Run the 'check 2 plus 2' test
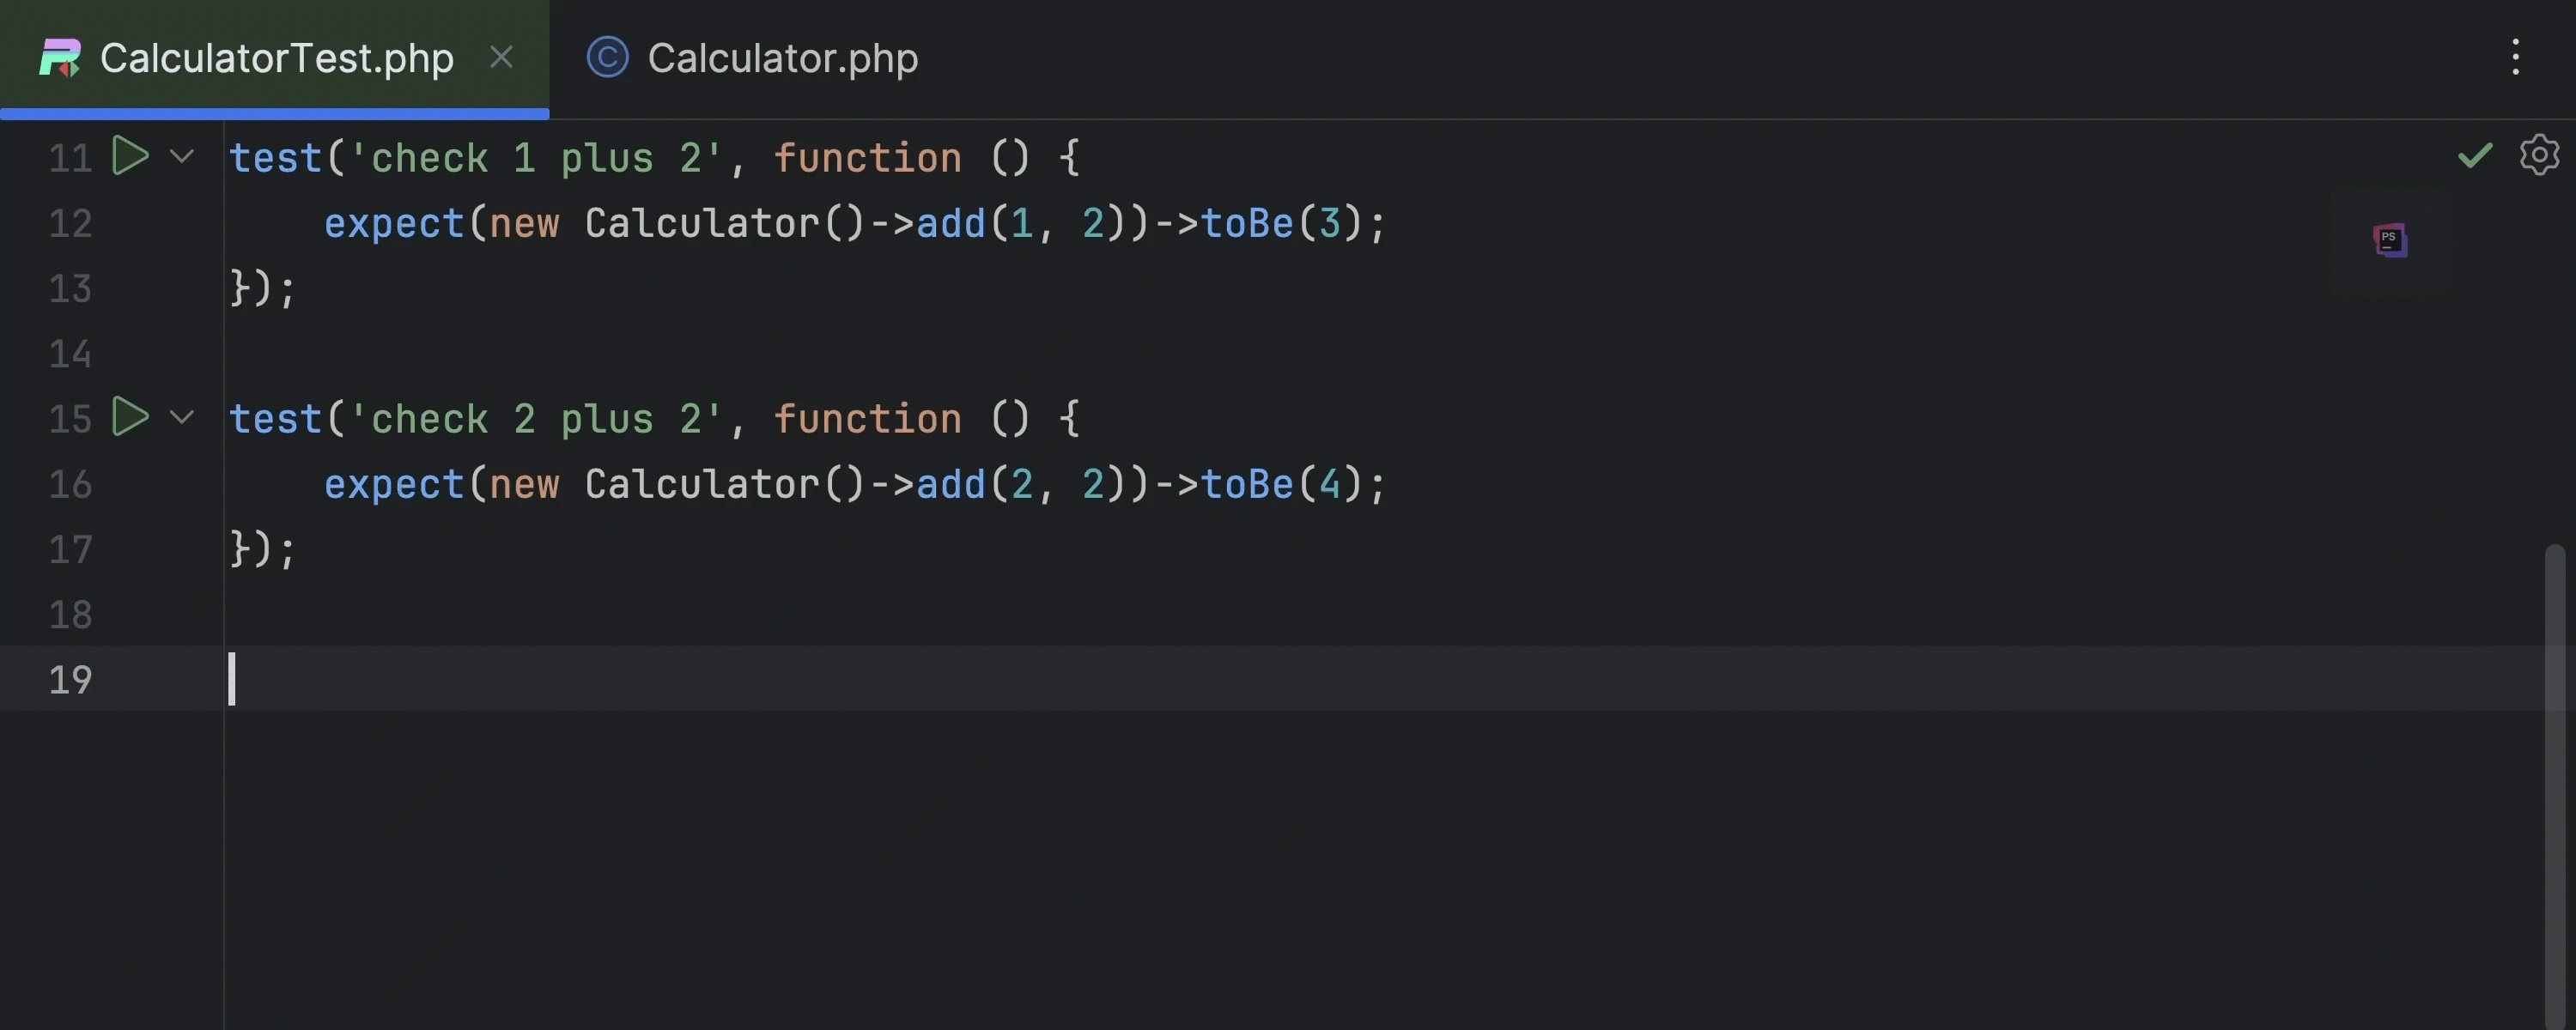Image resolution: width=2576 pixels, height=1030 pixels. [130, 417]
